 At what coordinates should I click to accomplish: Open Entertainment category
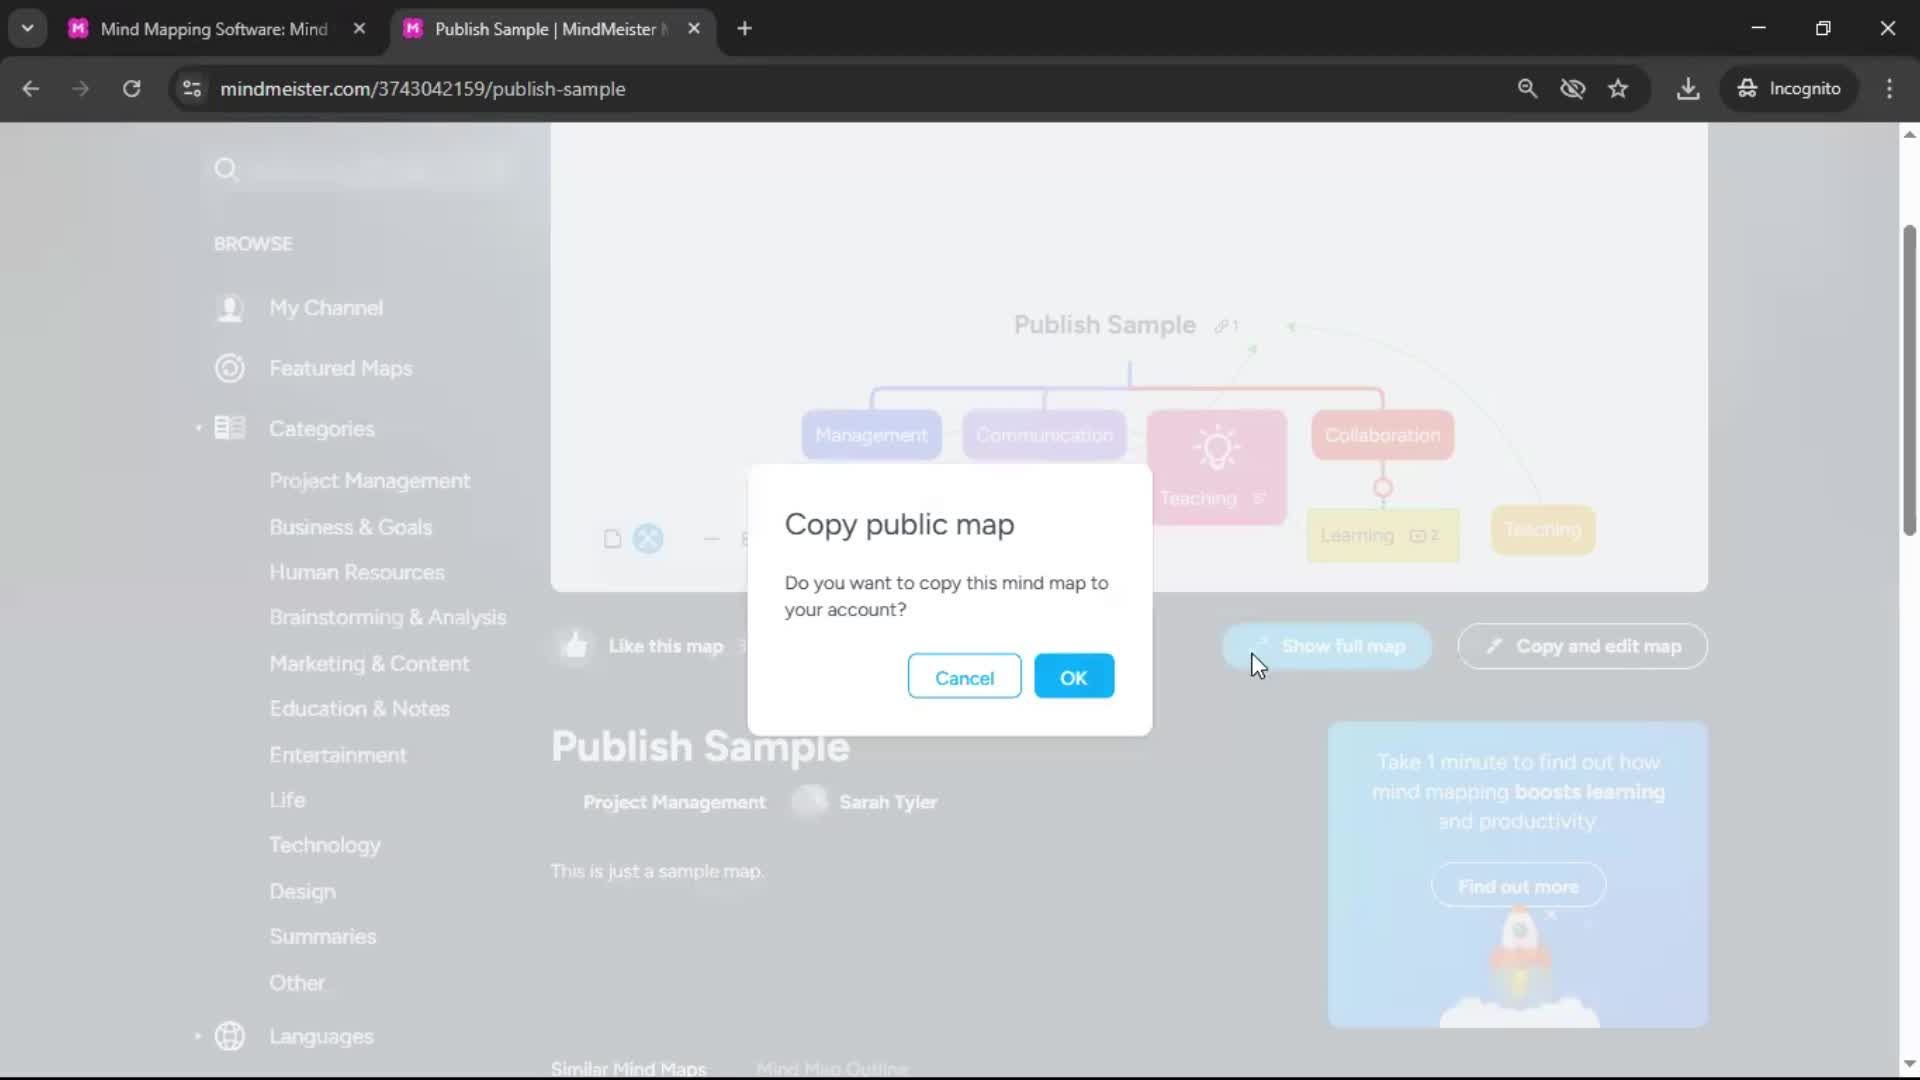point(337,755)
